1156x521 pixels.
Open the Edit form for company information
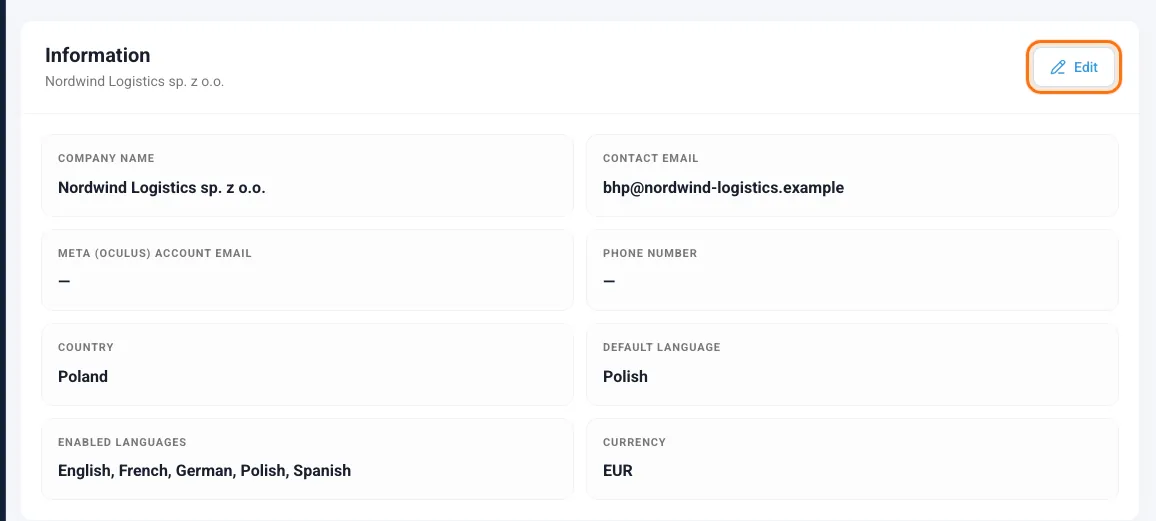[1074, 67]
